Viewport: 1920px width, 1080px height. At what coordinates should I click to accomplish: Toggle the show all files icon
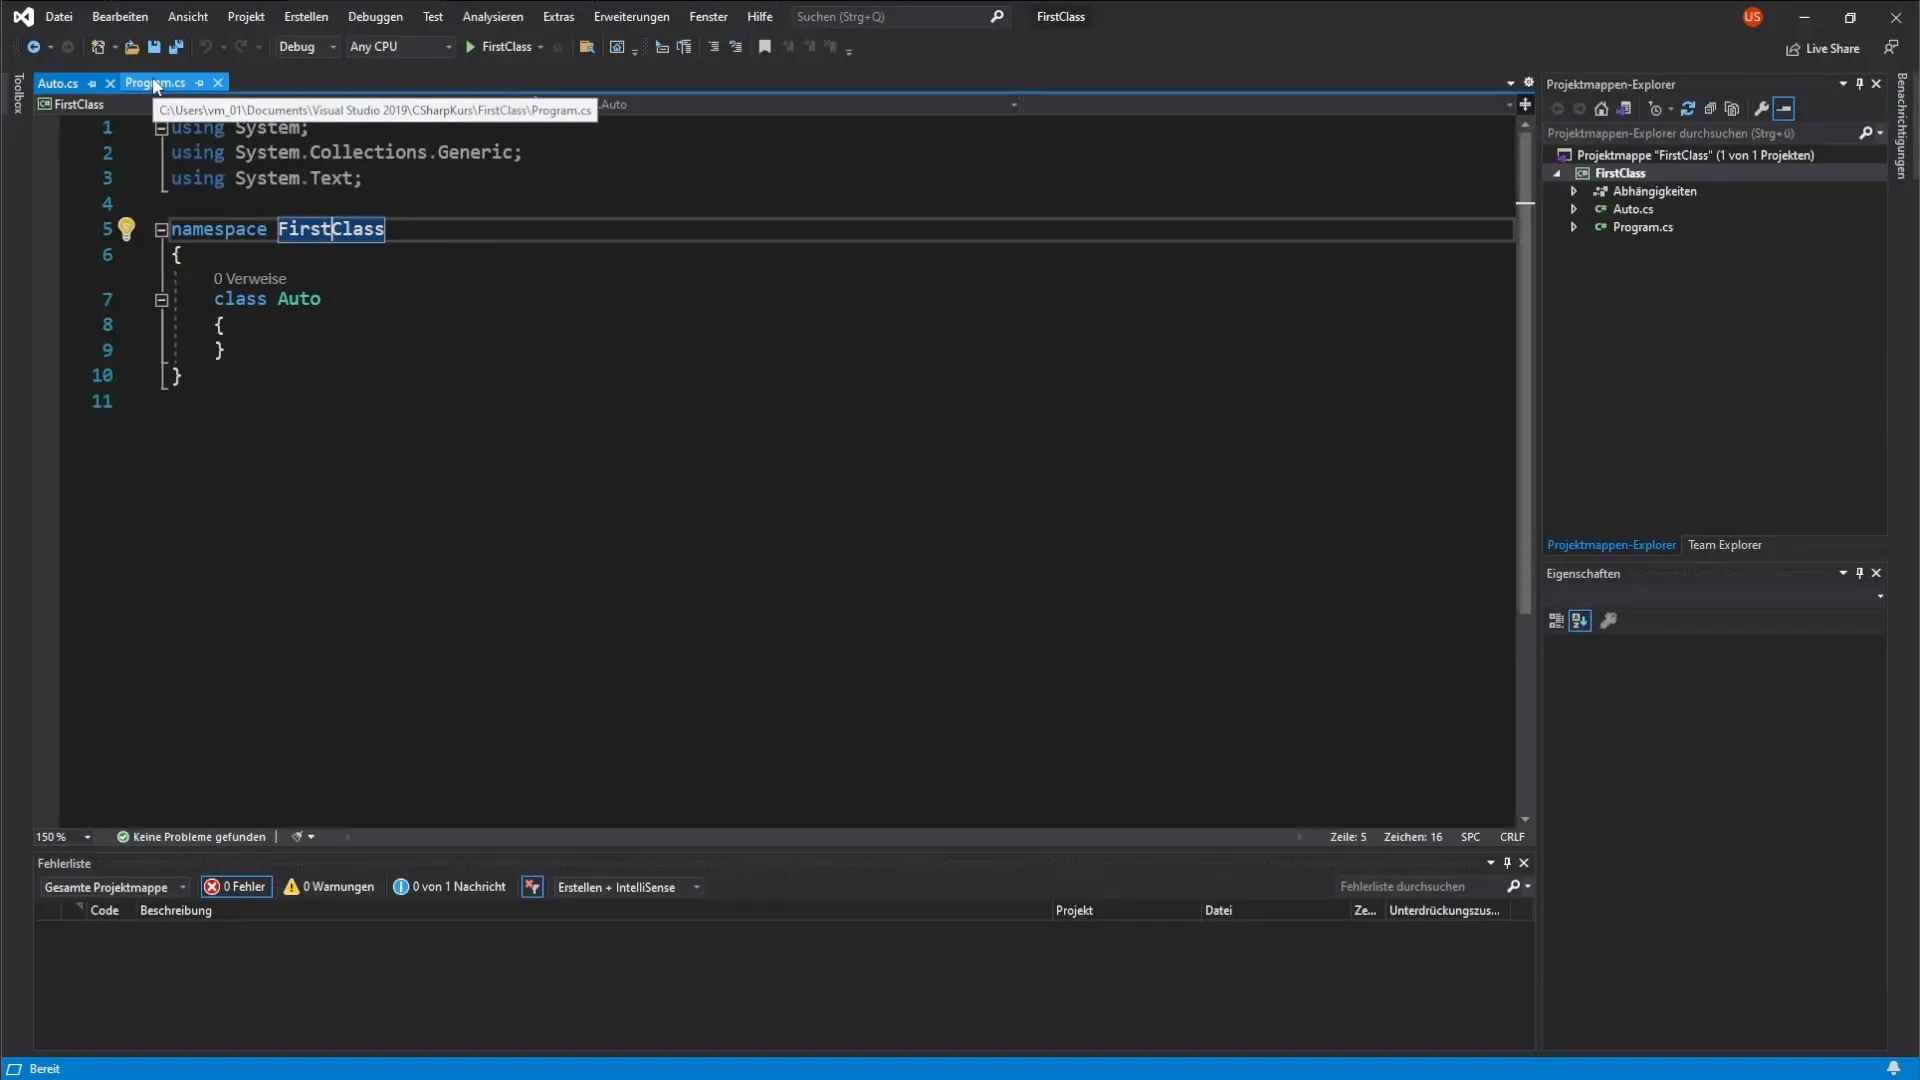tap(1732, 109)
